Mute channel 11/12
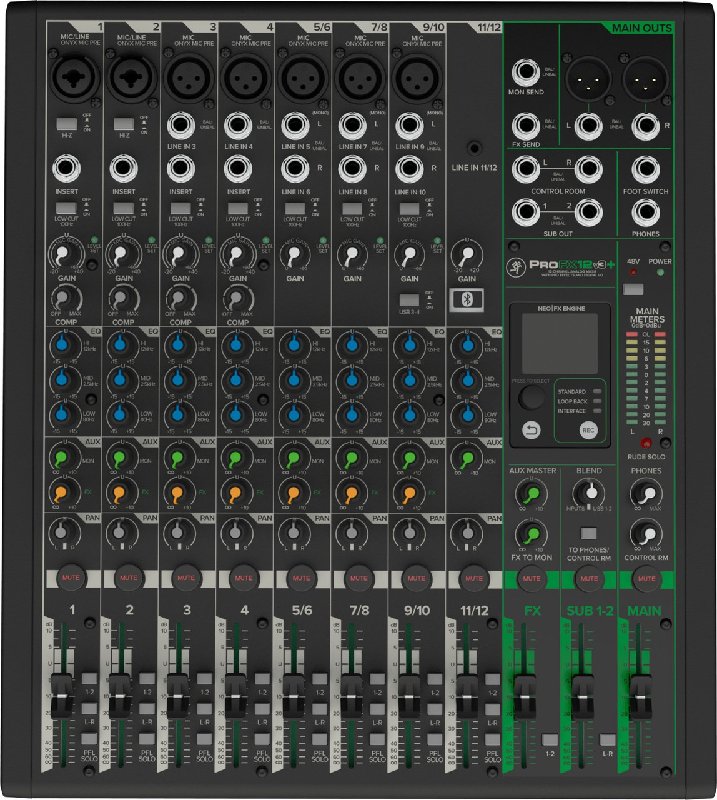This screenshot has height=800, width=717. click(474, 578)
